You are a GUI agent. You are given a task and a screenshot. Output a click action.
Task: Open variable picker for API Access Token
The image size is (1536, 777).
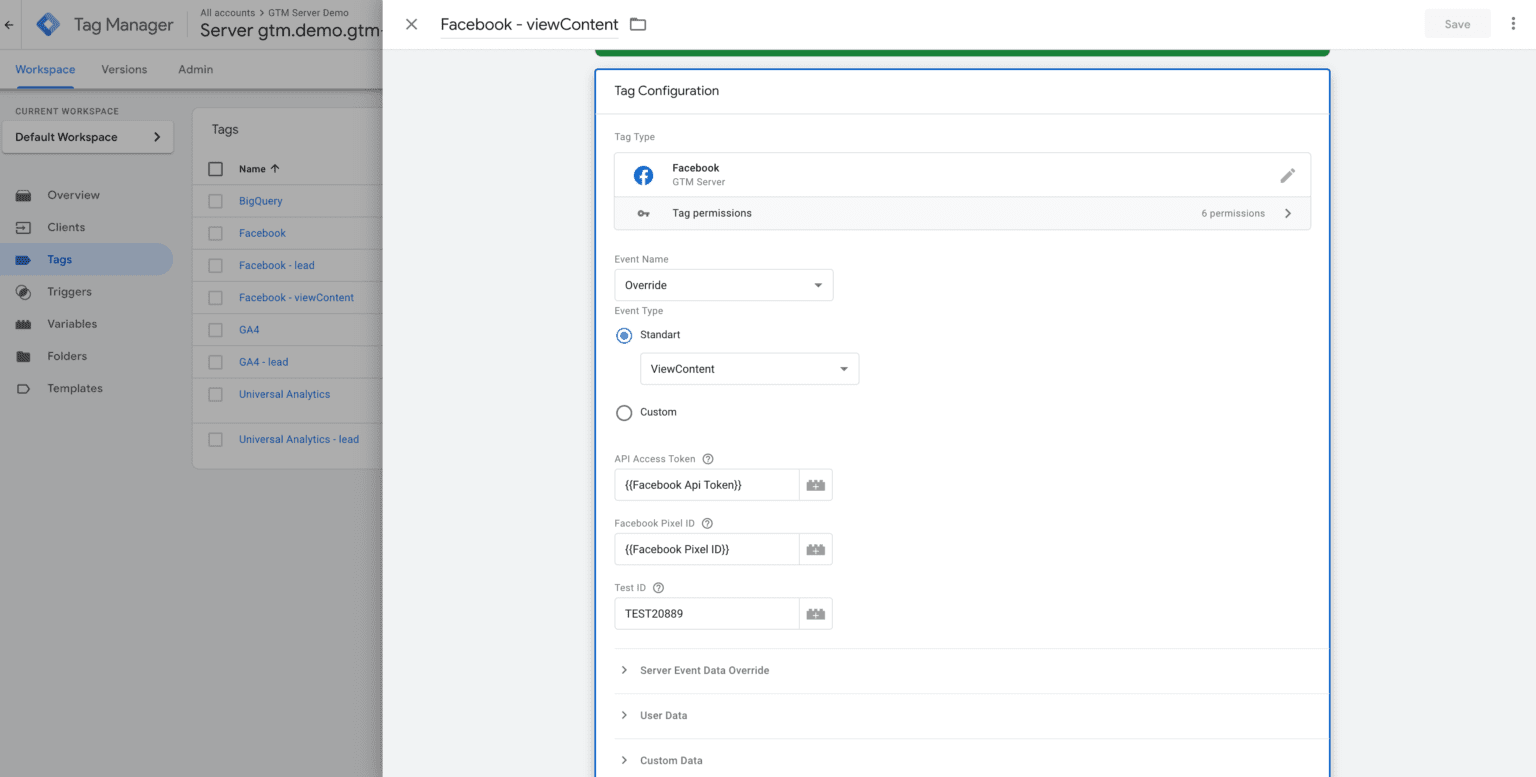tap(816, 485)
